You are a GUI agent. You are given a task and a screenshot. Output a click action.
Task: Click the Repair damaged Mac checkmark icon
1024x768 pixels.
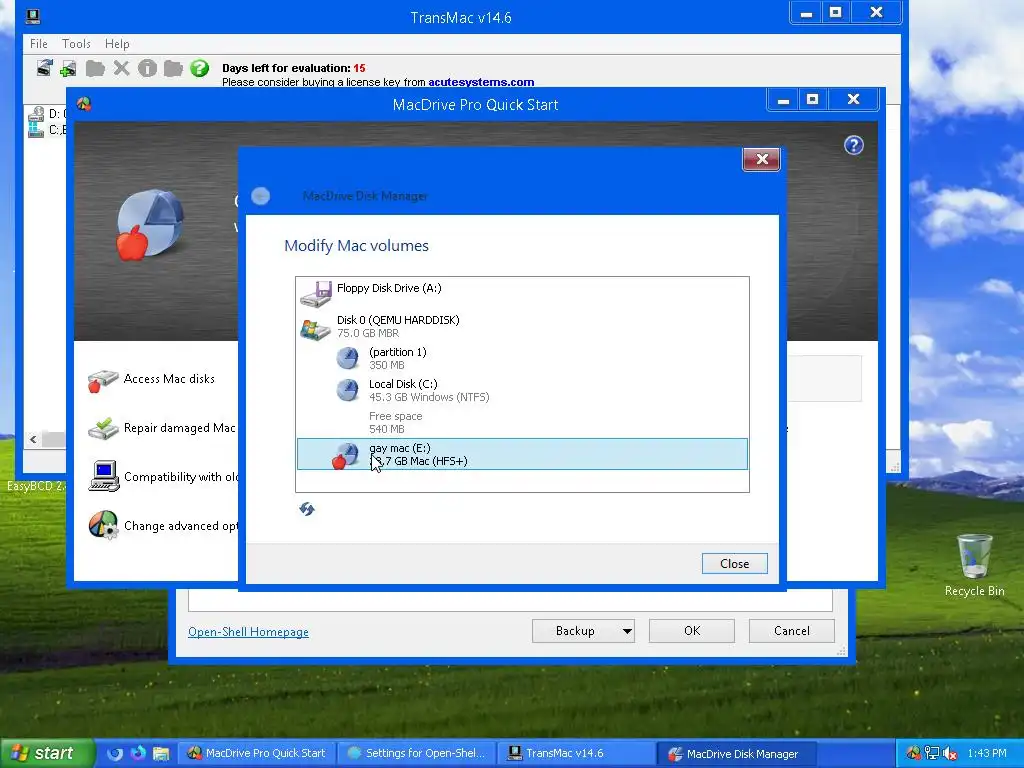(x=103, y=428)
